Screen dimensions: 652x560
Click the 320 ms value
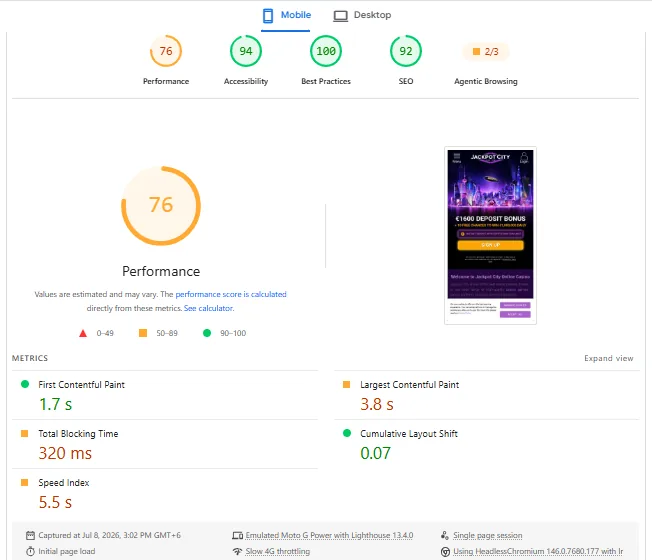click(65, 454)
